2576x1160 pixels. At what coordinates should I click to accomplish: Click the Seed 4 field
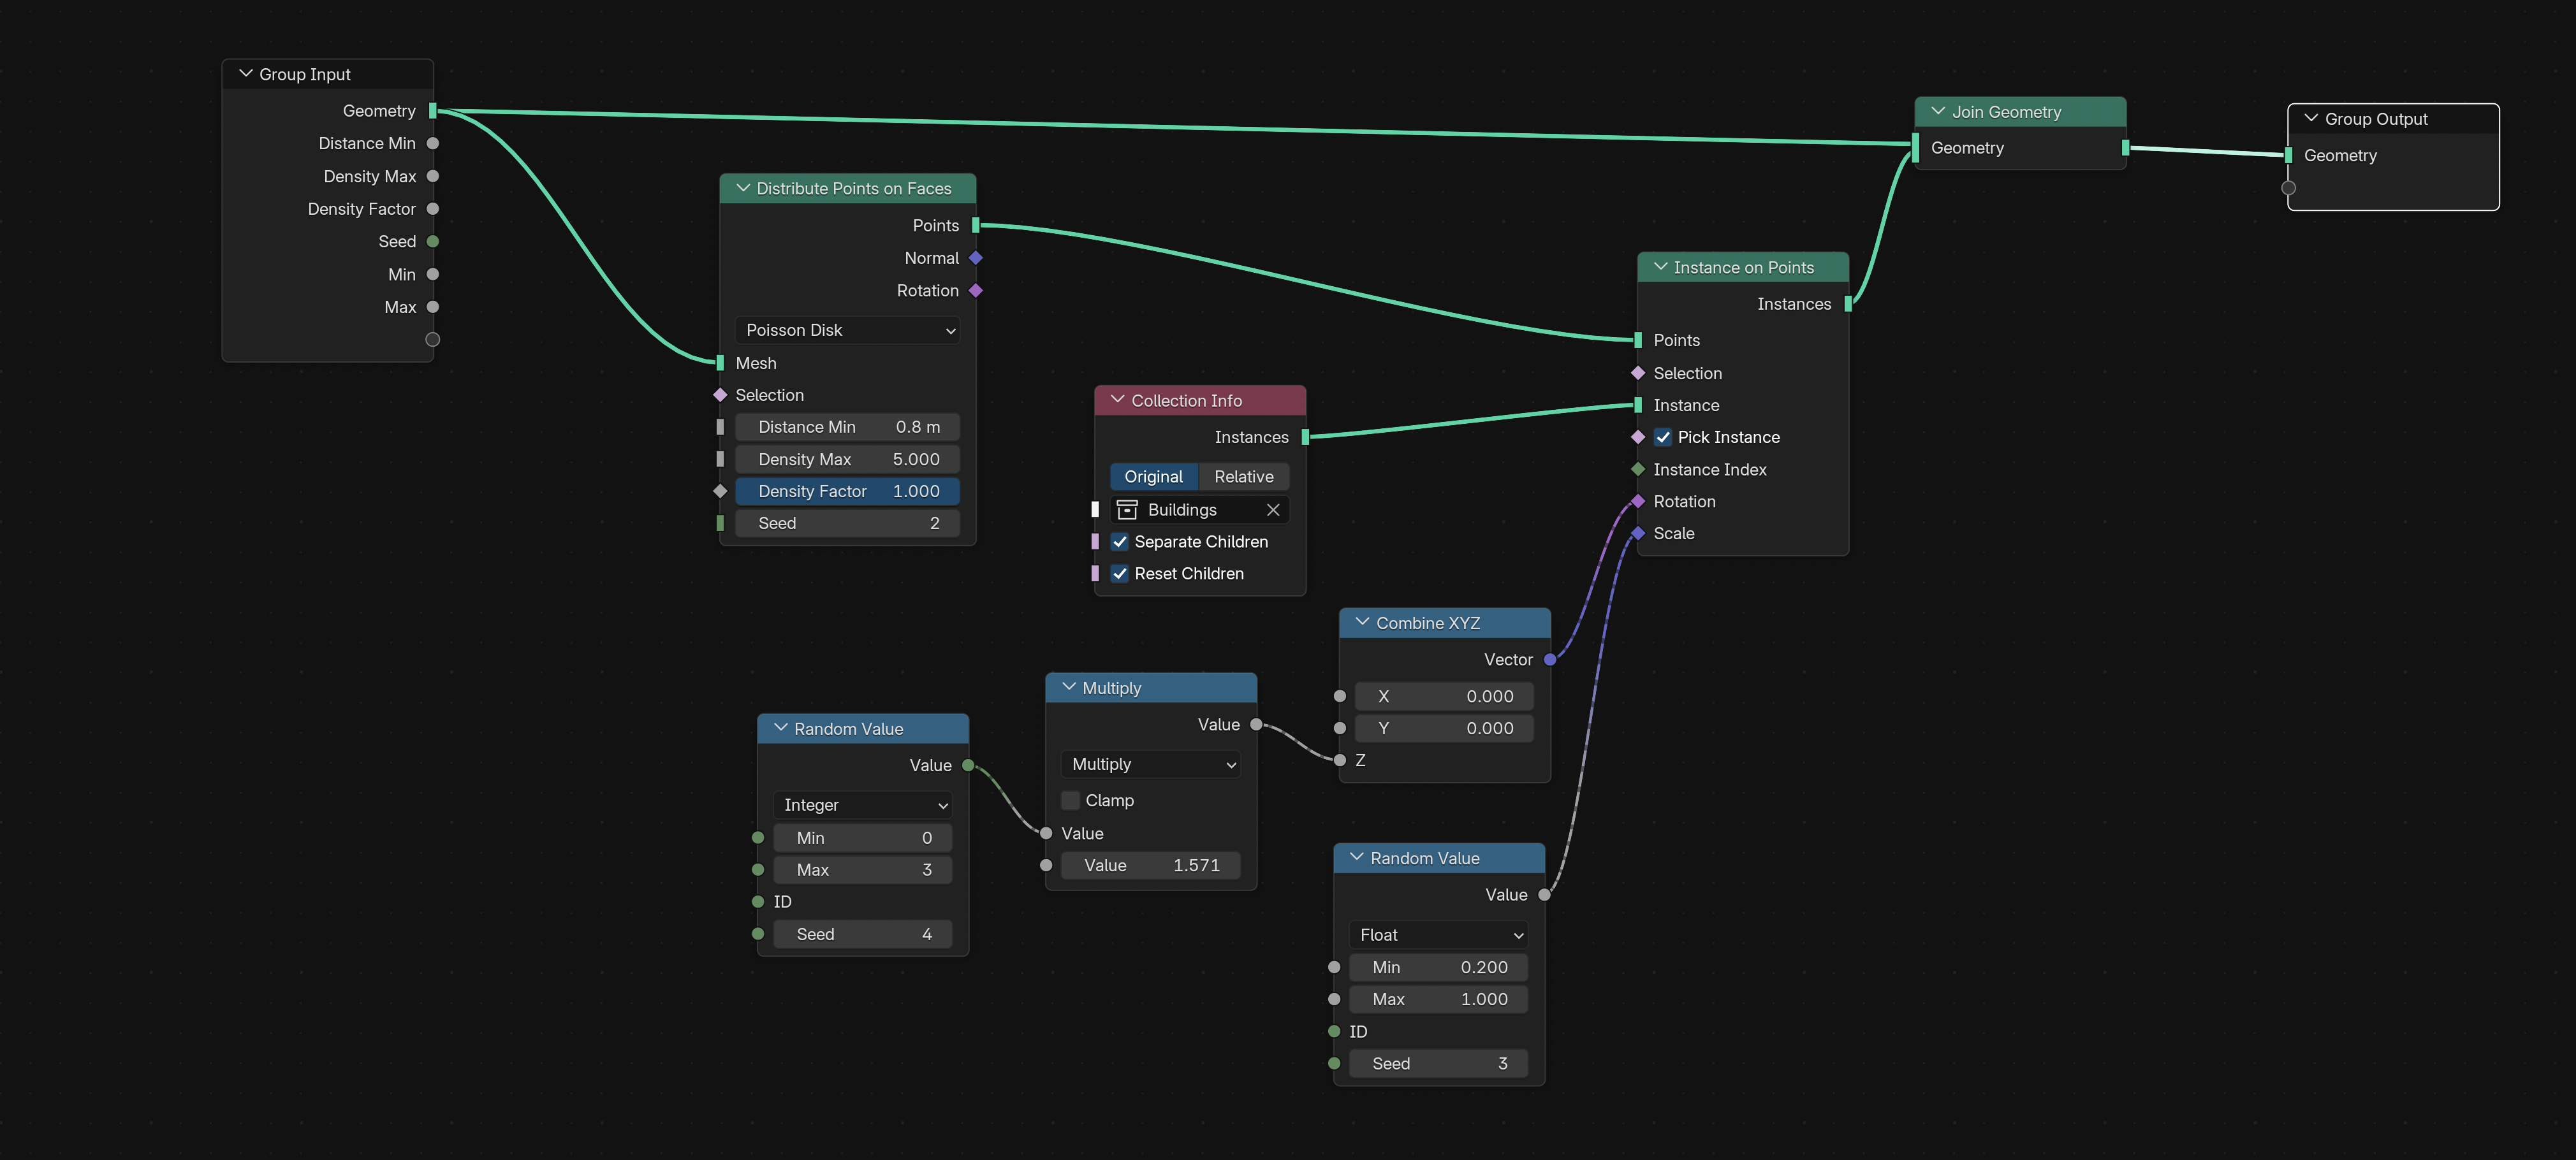pos(862,934)
